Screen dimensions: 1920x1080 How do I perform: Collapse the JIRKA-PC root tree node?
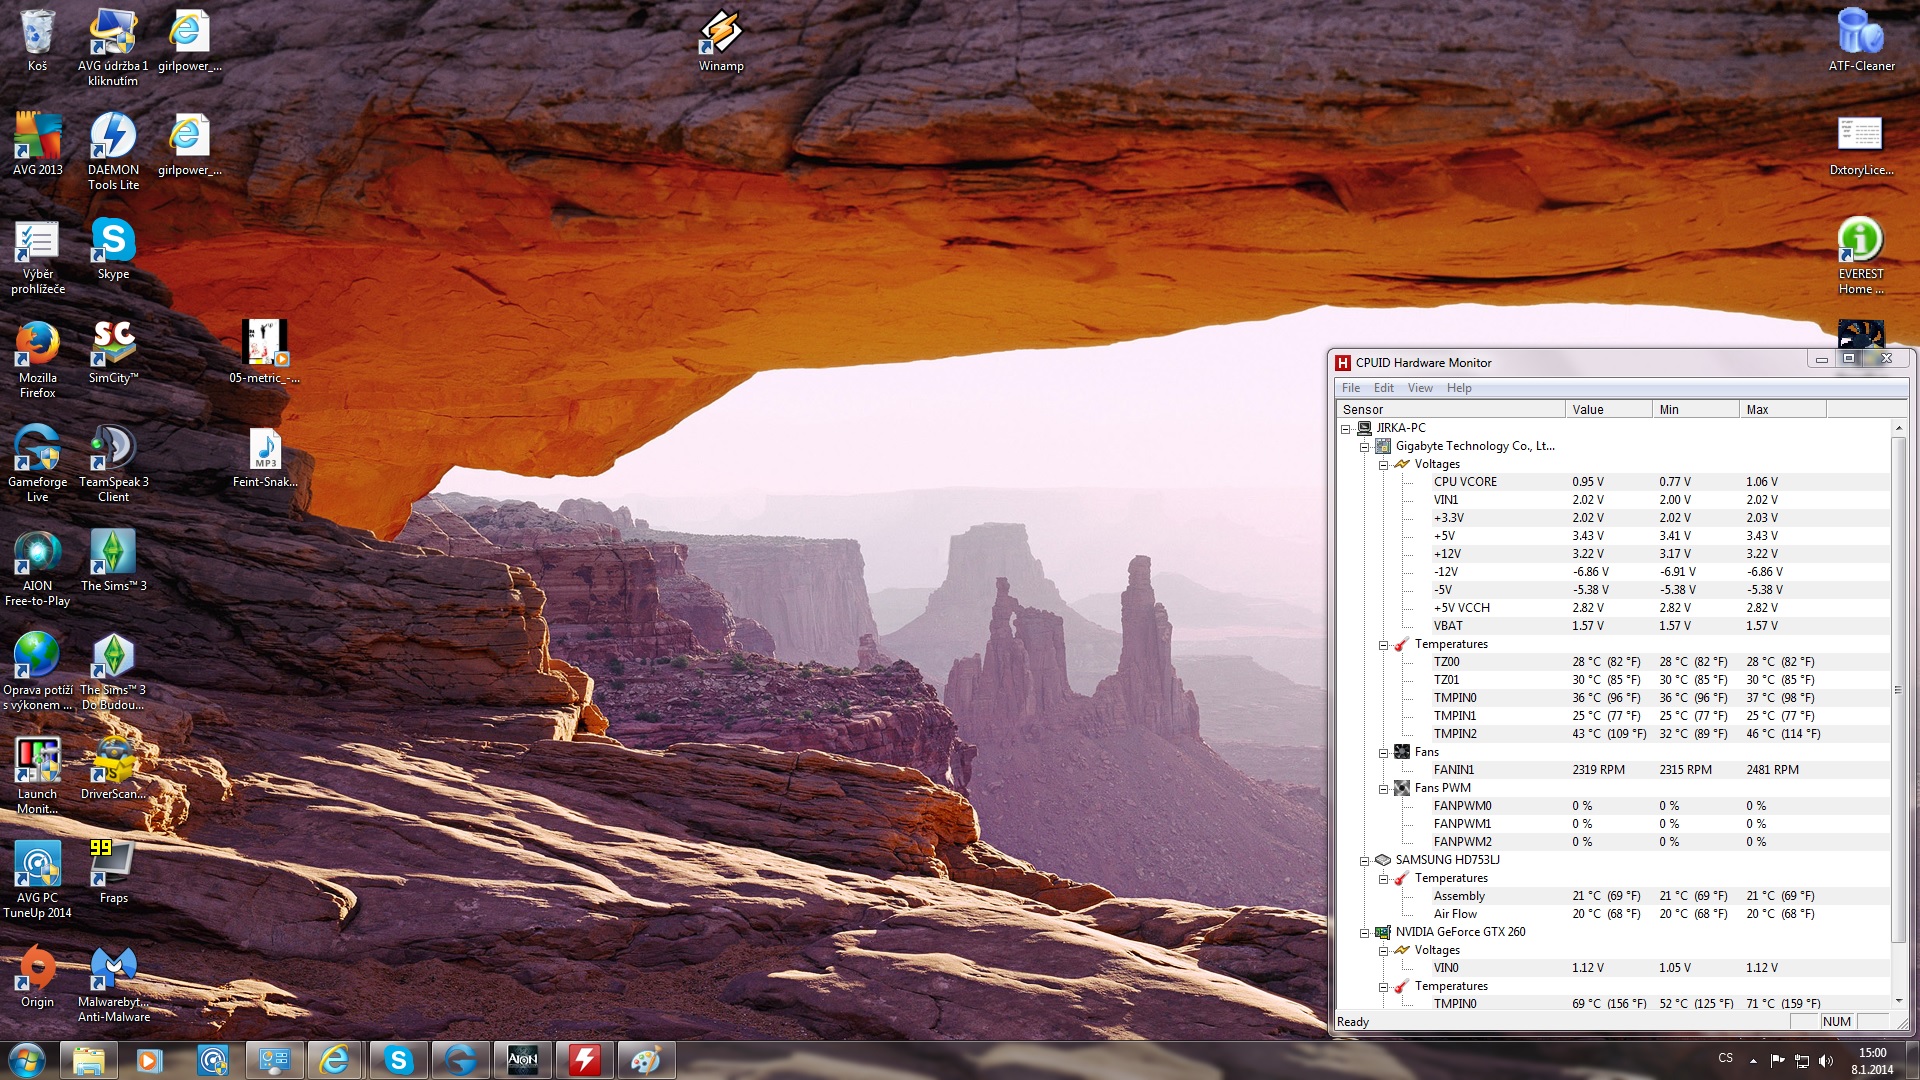pos(1346,429)
